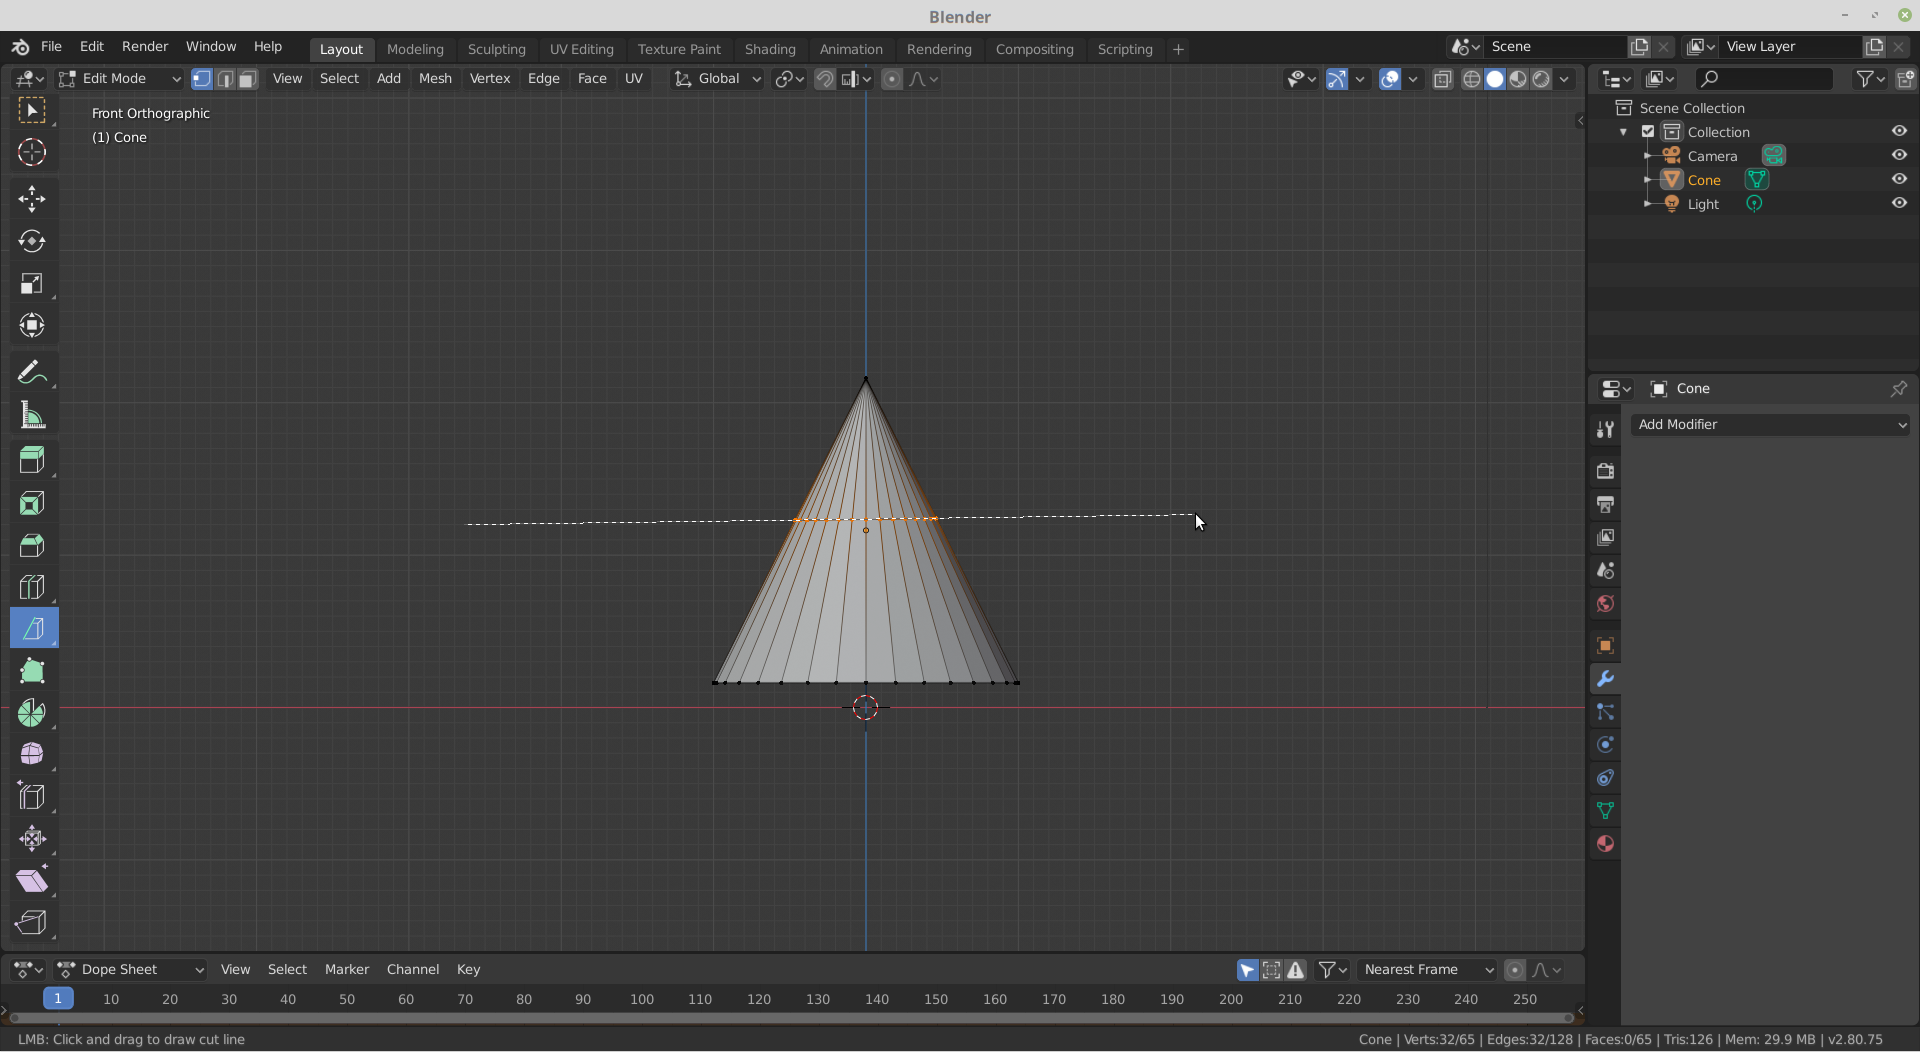
Task: Click the add workspace plus button
Action: pos(1178,49)
